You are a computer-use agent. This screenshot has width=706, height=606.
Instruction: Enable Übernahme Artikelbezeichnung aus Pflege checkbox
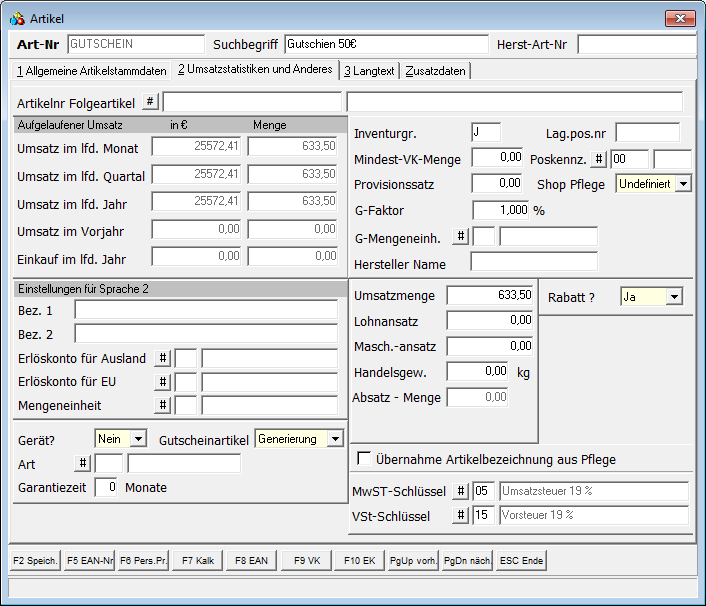[x=364, y=460]
